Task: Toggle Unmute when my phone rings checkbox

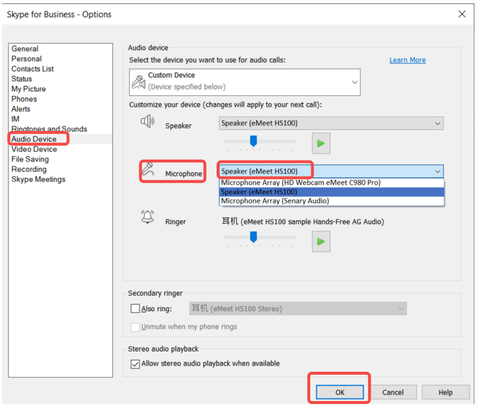Action: tap(135, 327)
